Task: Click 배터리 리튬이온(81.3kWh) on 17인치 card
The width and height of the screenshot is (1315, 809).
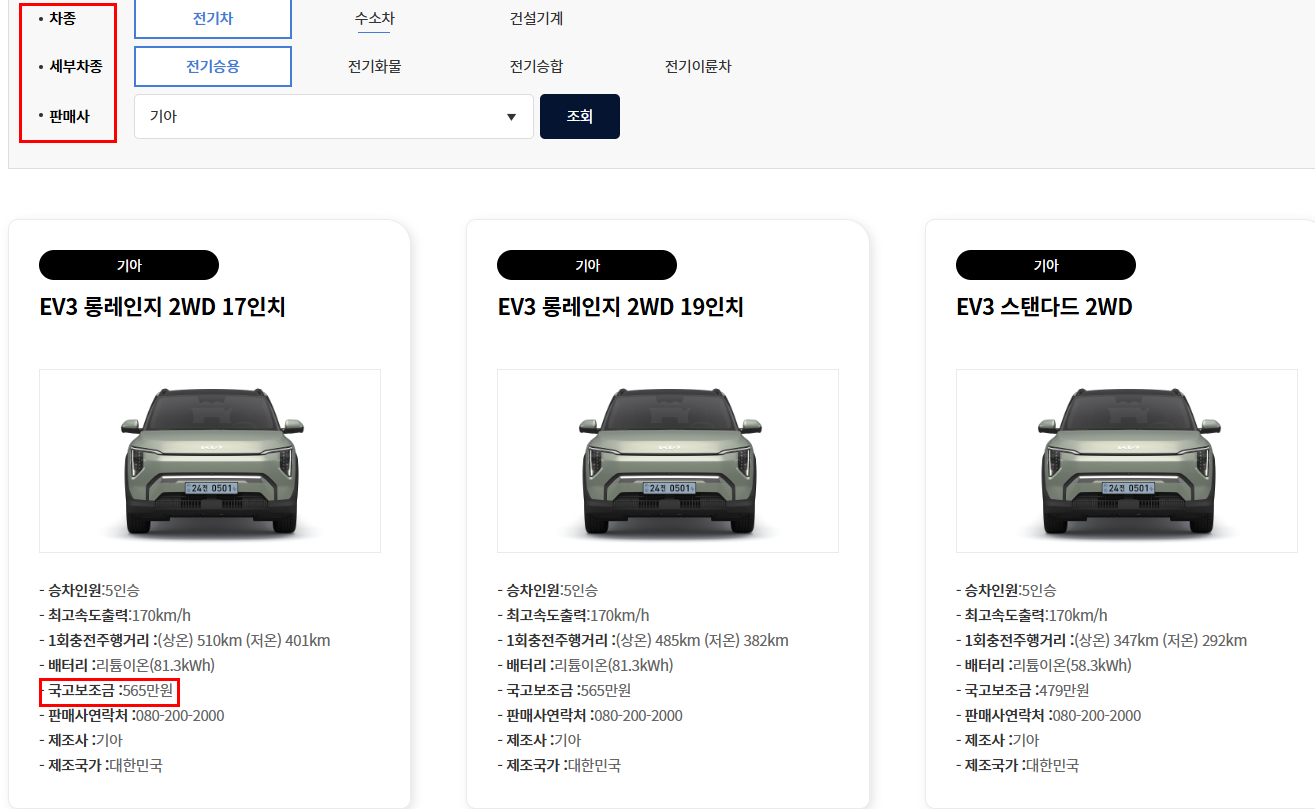Action: click(127, 665)
